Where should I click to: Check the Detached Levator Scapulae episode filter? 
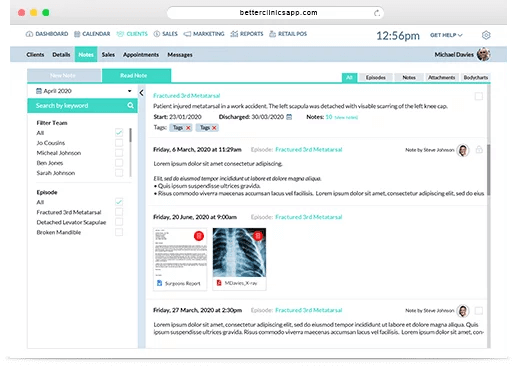tap(119, 222)
